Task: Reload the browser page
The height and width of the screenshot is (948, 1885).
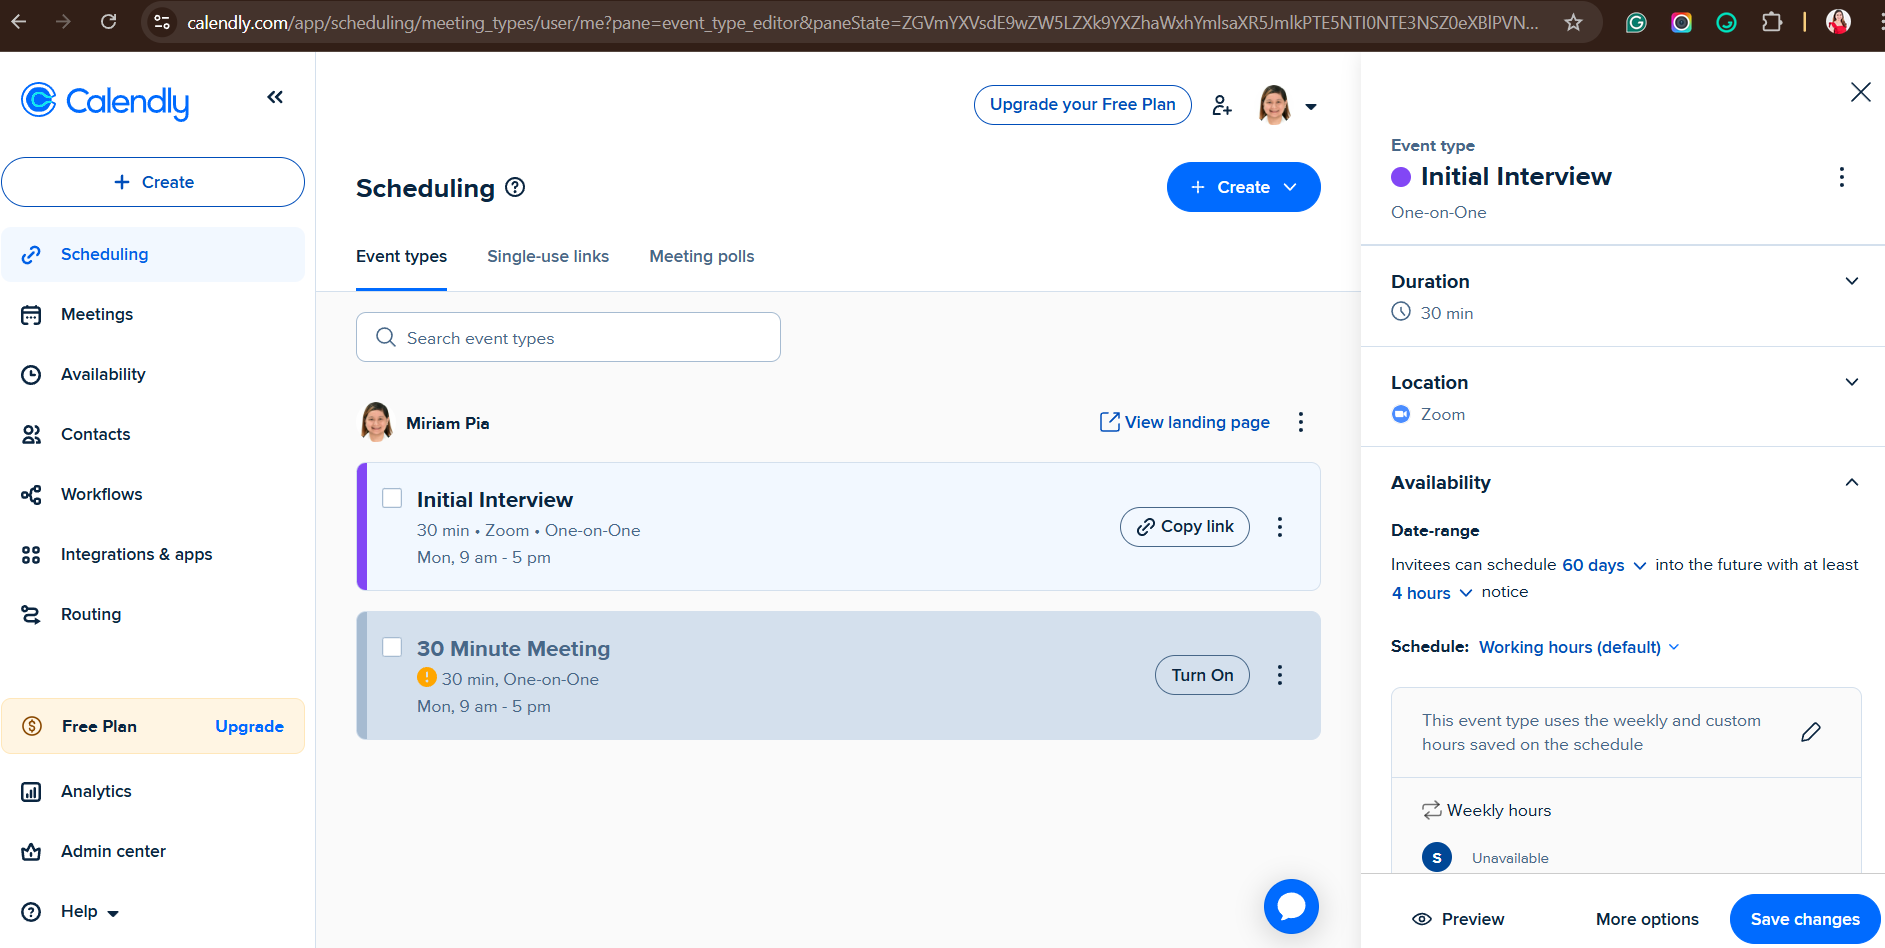Action: 109,21
